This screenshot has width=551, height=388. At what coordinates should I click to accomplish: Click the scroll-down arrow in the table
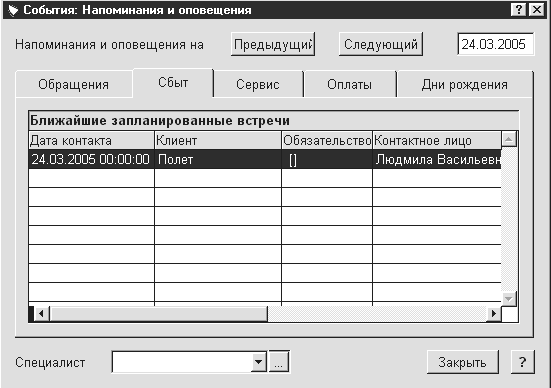[509, 299]
